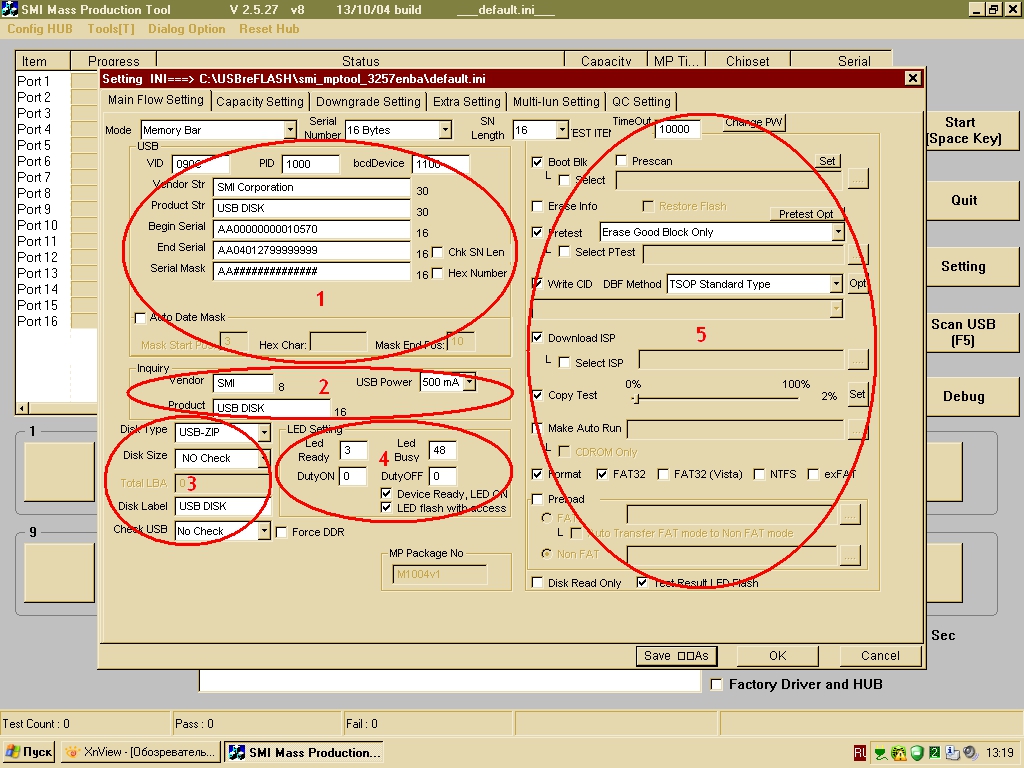The width and height of the screenshot is (1024, 768).
Task: Expand the Mode dropdown (Memory Bar)
Action: (x=289, y=130)
